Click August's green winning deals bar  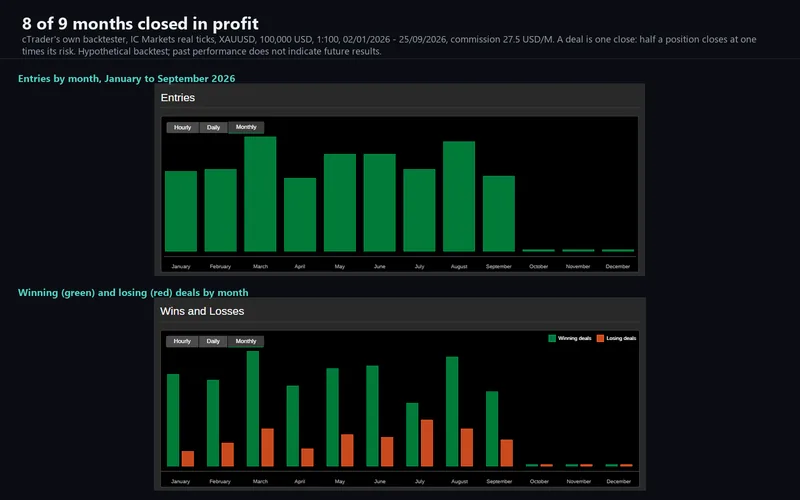452,411
